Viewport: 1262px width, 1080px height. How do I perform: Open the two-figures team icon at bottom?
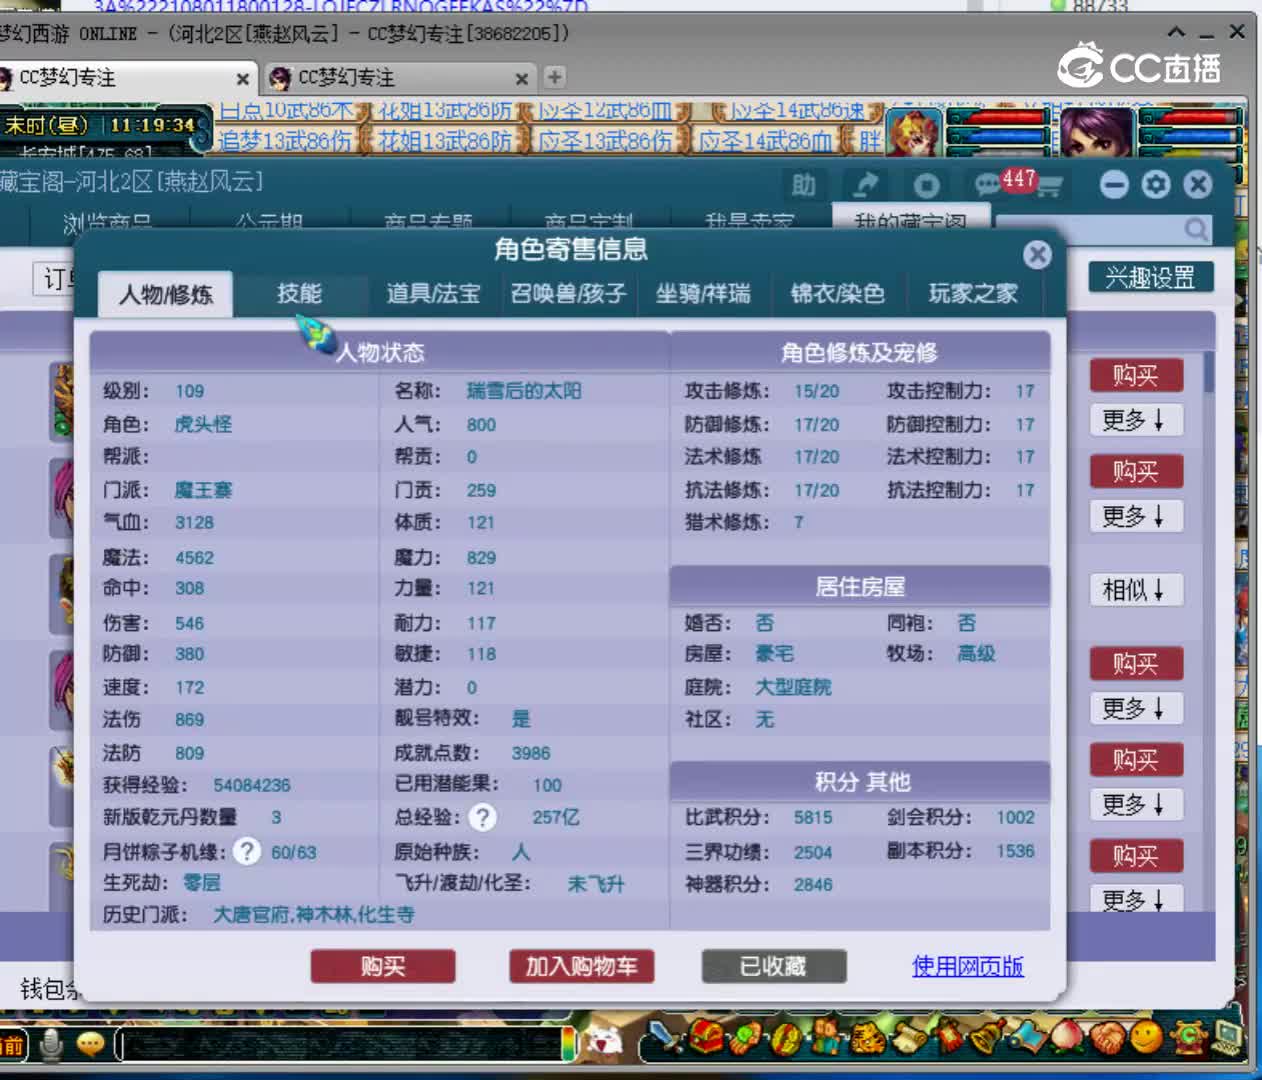click(826, 1036)
